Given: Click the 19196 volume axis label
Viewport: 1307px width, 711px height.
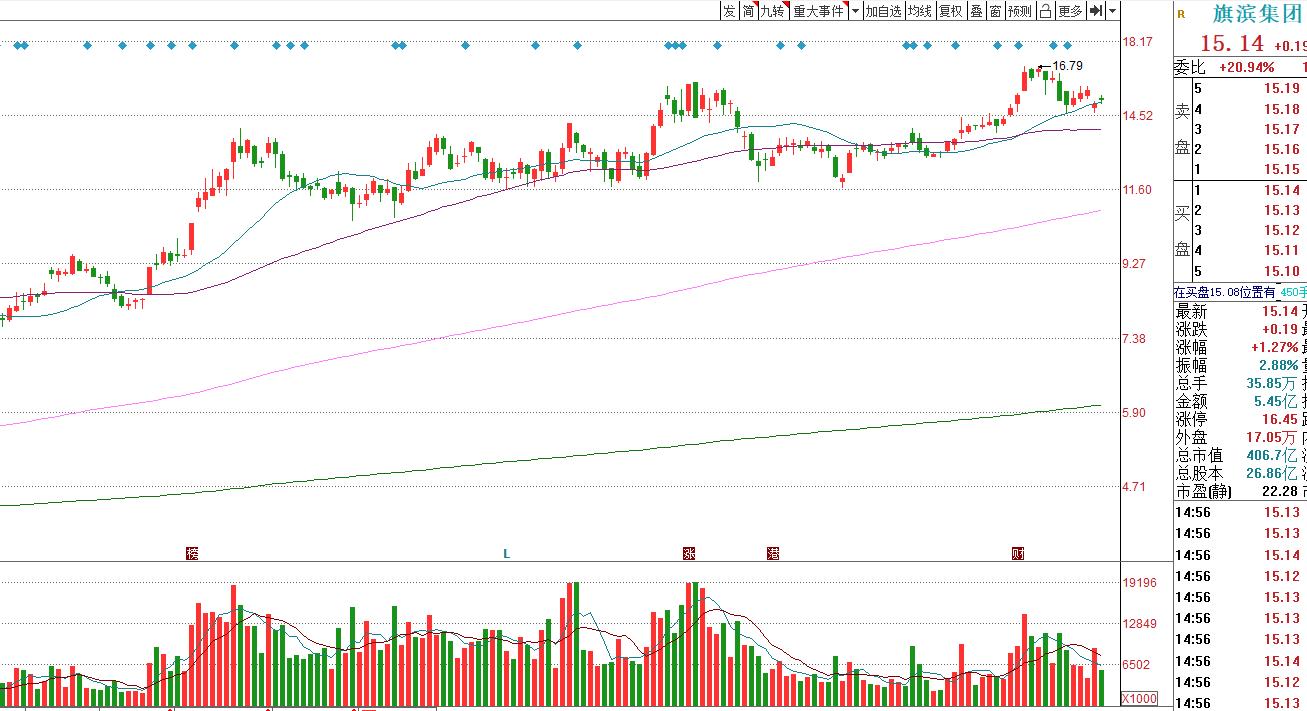Looking at the screenshot, I should tap(1139, 582).
